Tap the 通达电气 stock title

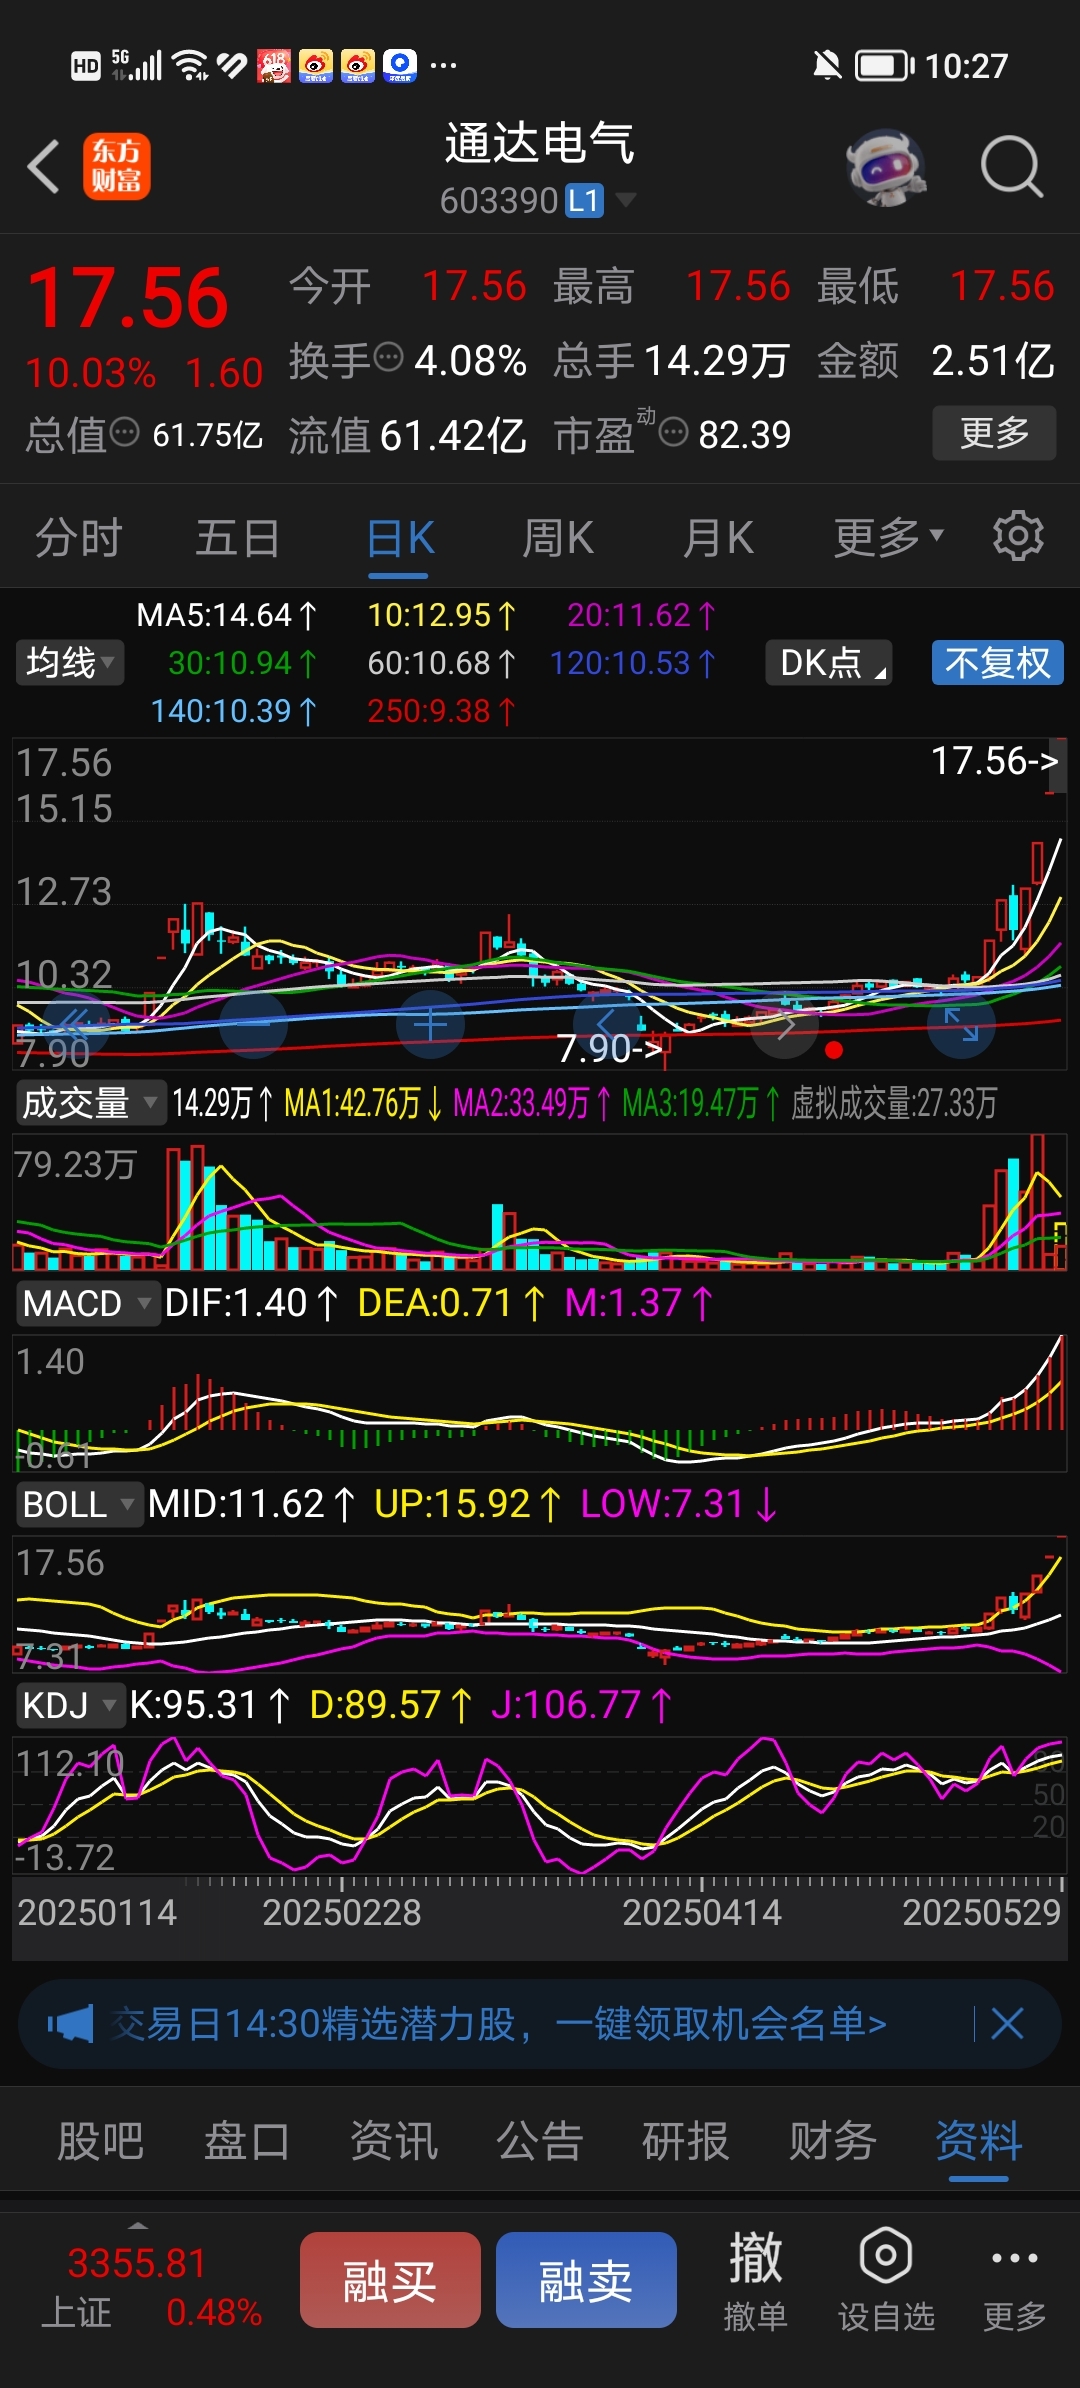click(540, 143)
